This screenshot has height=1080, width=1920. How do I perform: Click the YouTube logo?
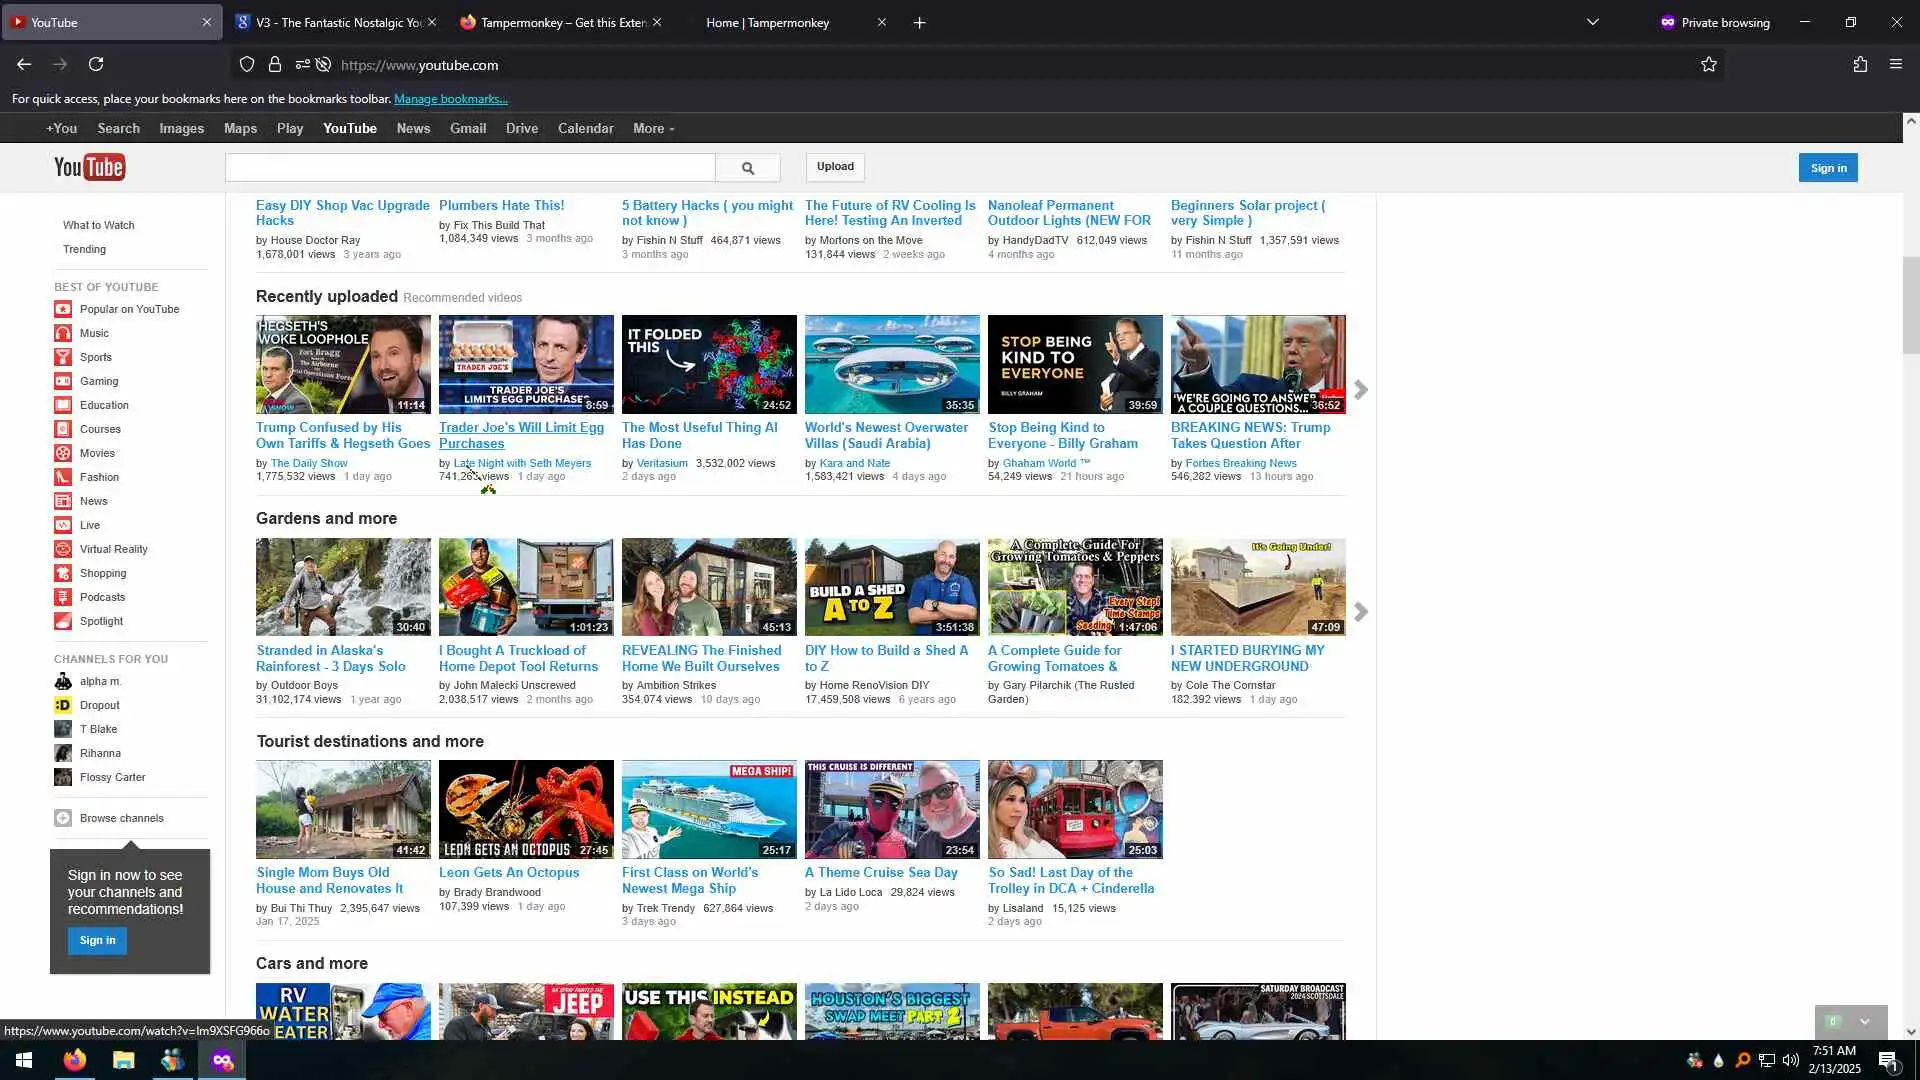(x=90, y=167)
